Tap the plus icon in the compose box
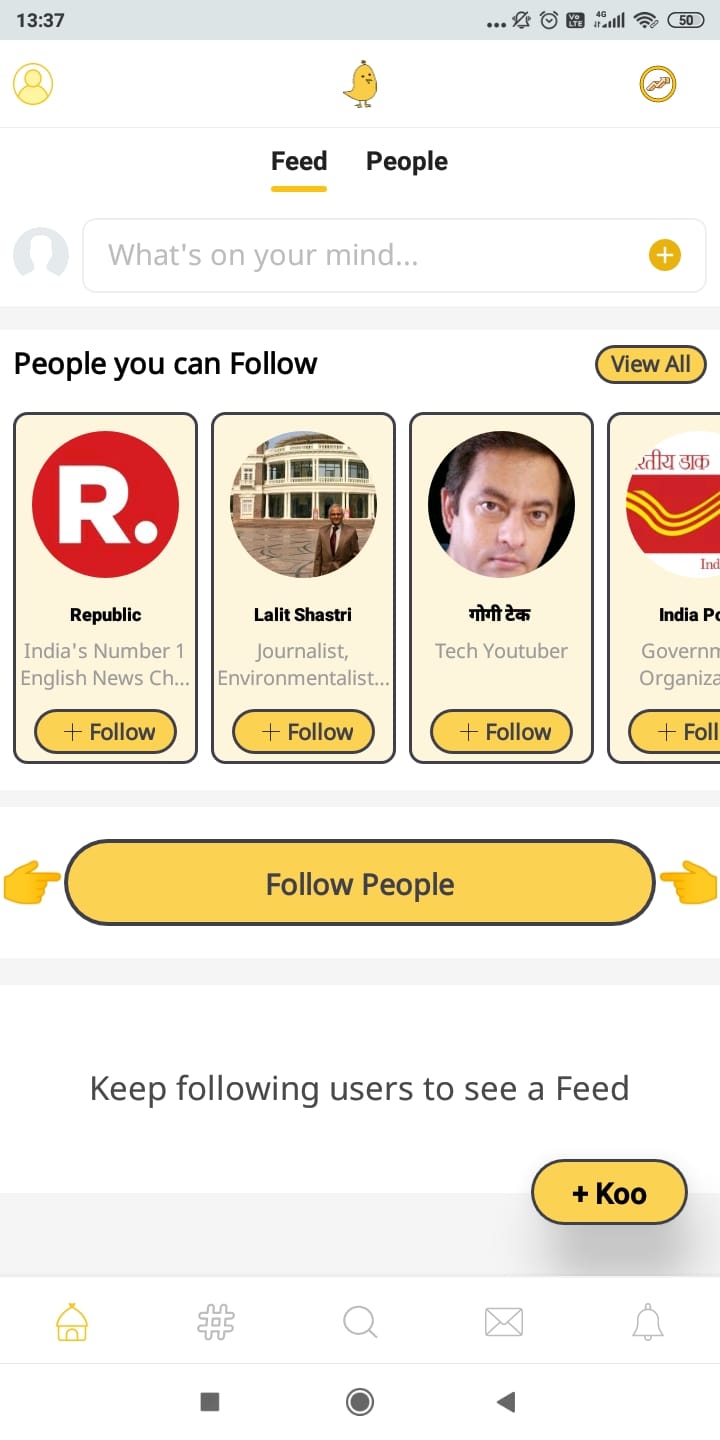Viewport: 720px width, 1440px height. point(665,256)
